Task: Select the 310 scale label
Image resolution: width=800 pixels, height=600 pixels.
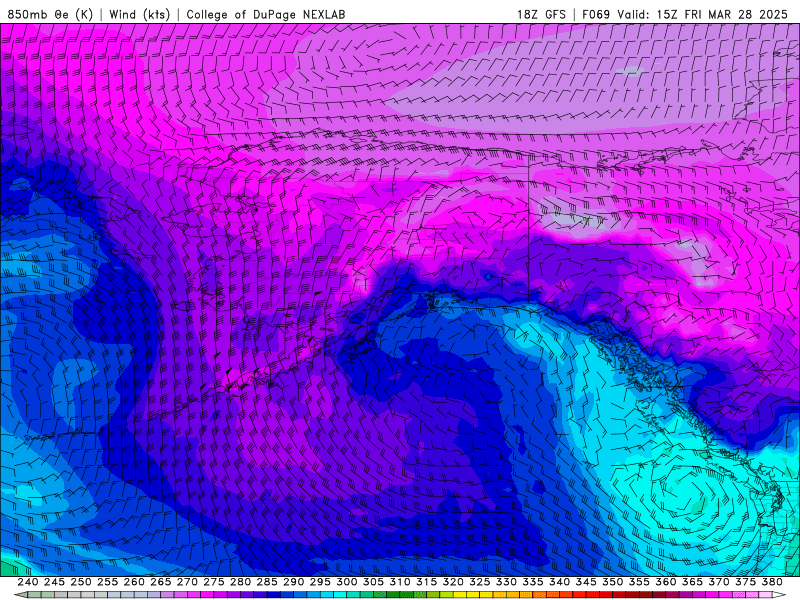Action: pos(400,582)
